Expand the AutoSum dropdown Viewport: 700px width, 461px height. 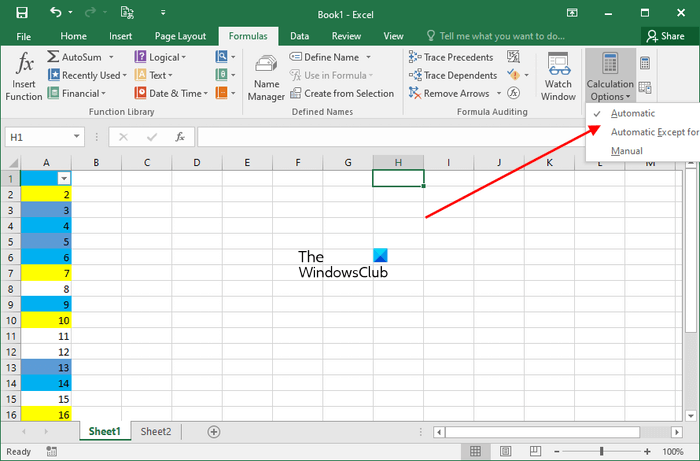(109, 57)
